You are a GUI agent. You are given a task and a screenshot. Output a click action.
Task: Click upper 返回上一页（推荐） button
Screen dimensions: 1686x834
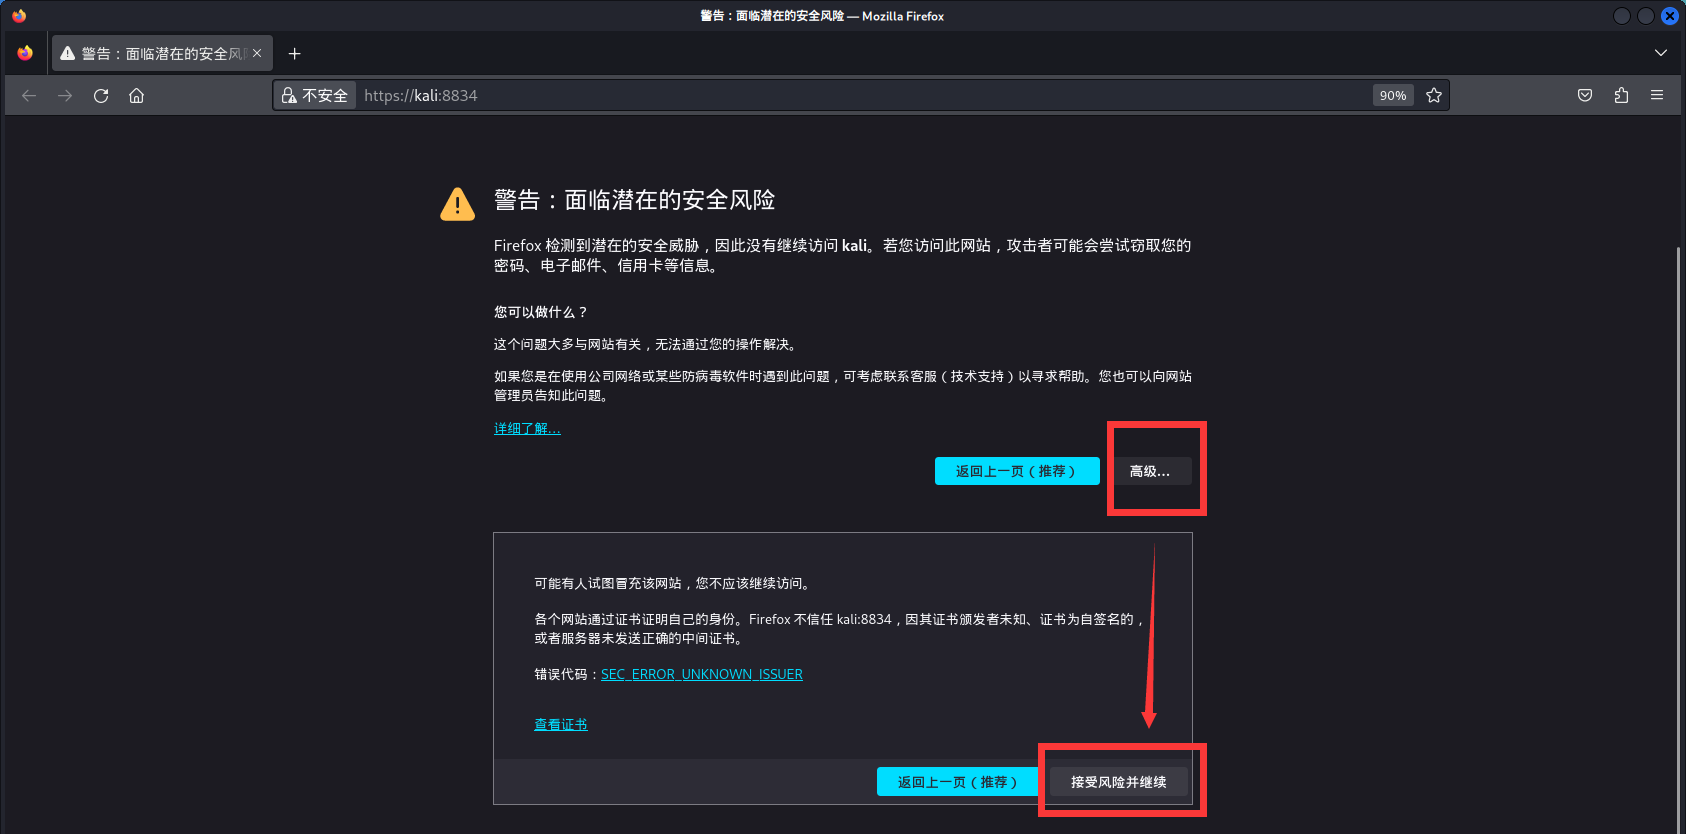click(x=1017, y=471)
